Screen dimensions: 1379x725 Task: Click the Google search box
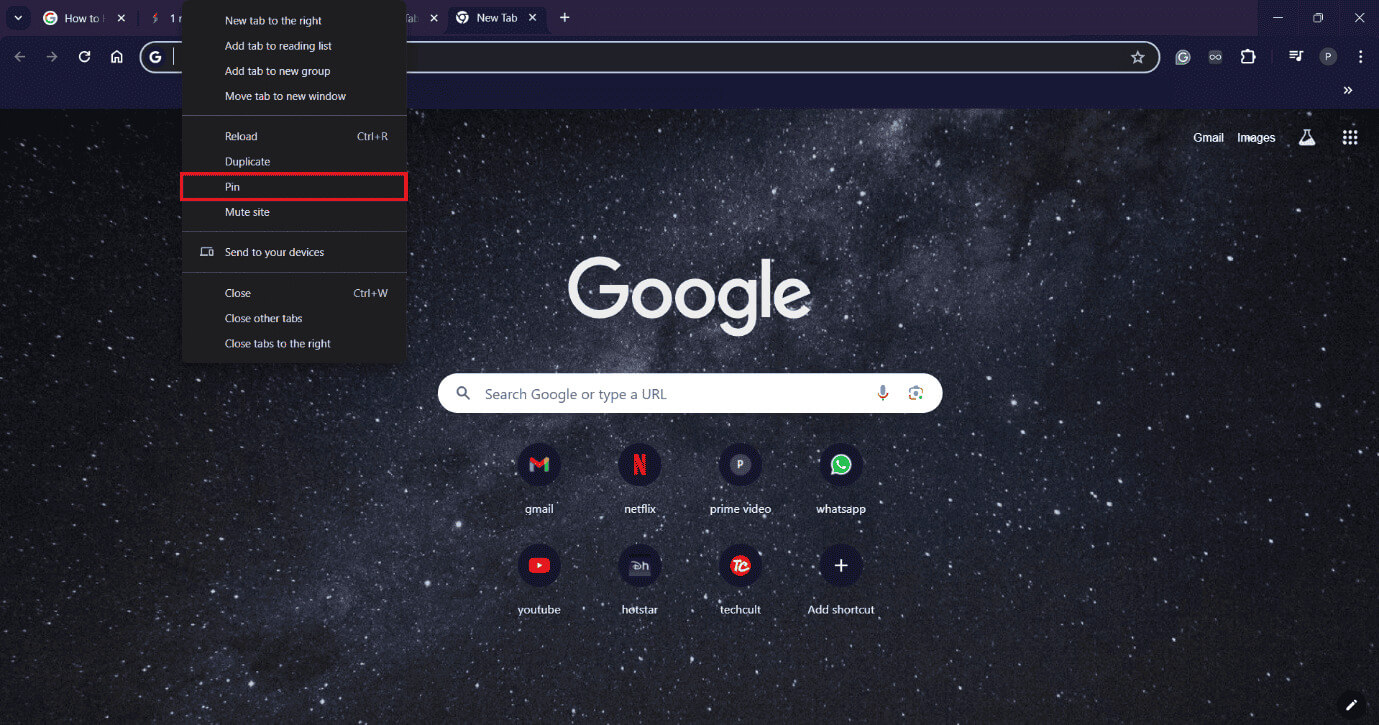(690, 393)
